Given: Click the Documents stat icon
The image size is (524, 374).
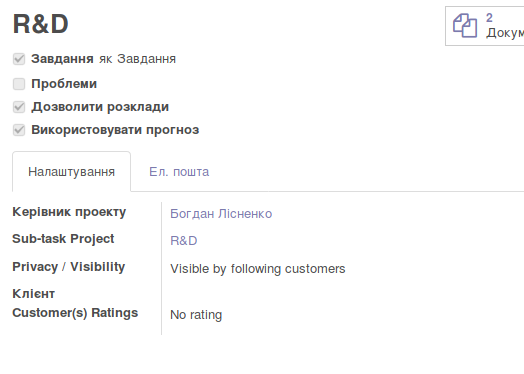Looking at the screenshot, I should (465, 25).
